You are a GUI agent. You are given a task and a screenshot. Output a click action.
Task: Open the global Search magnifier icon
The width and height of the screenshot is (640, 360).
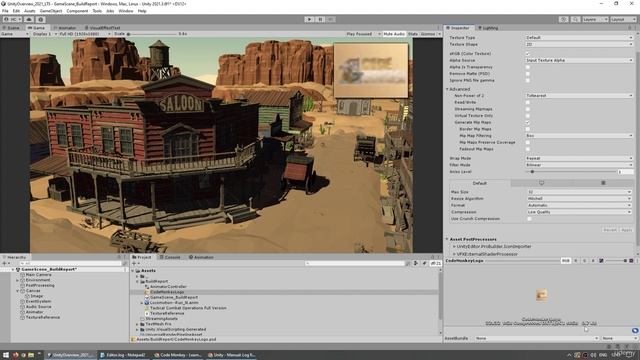pos(575,19)
